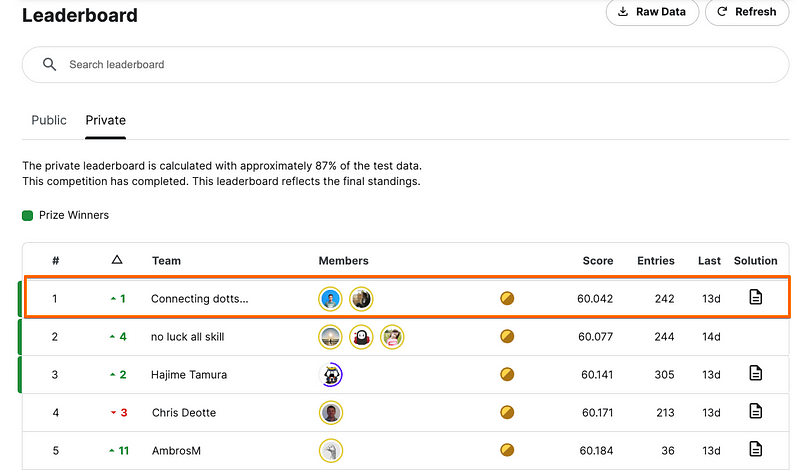The width and height of the screenshot is (800, 470).
Task: Open the no luck all skill team
Action: tap(187, 337)
